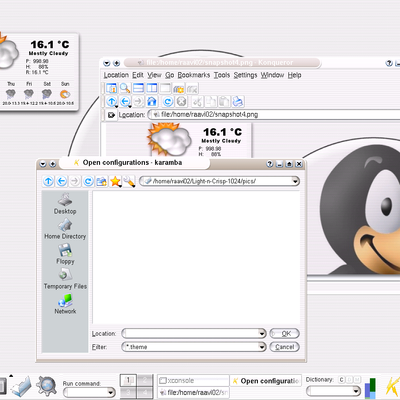Create new folder in karamba dialog
The image size is (400, 400).
pyautogui.click(x=101, y=181)
